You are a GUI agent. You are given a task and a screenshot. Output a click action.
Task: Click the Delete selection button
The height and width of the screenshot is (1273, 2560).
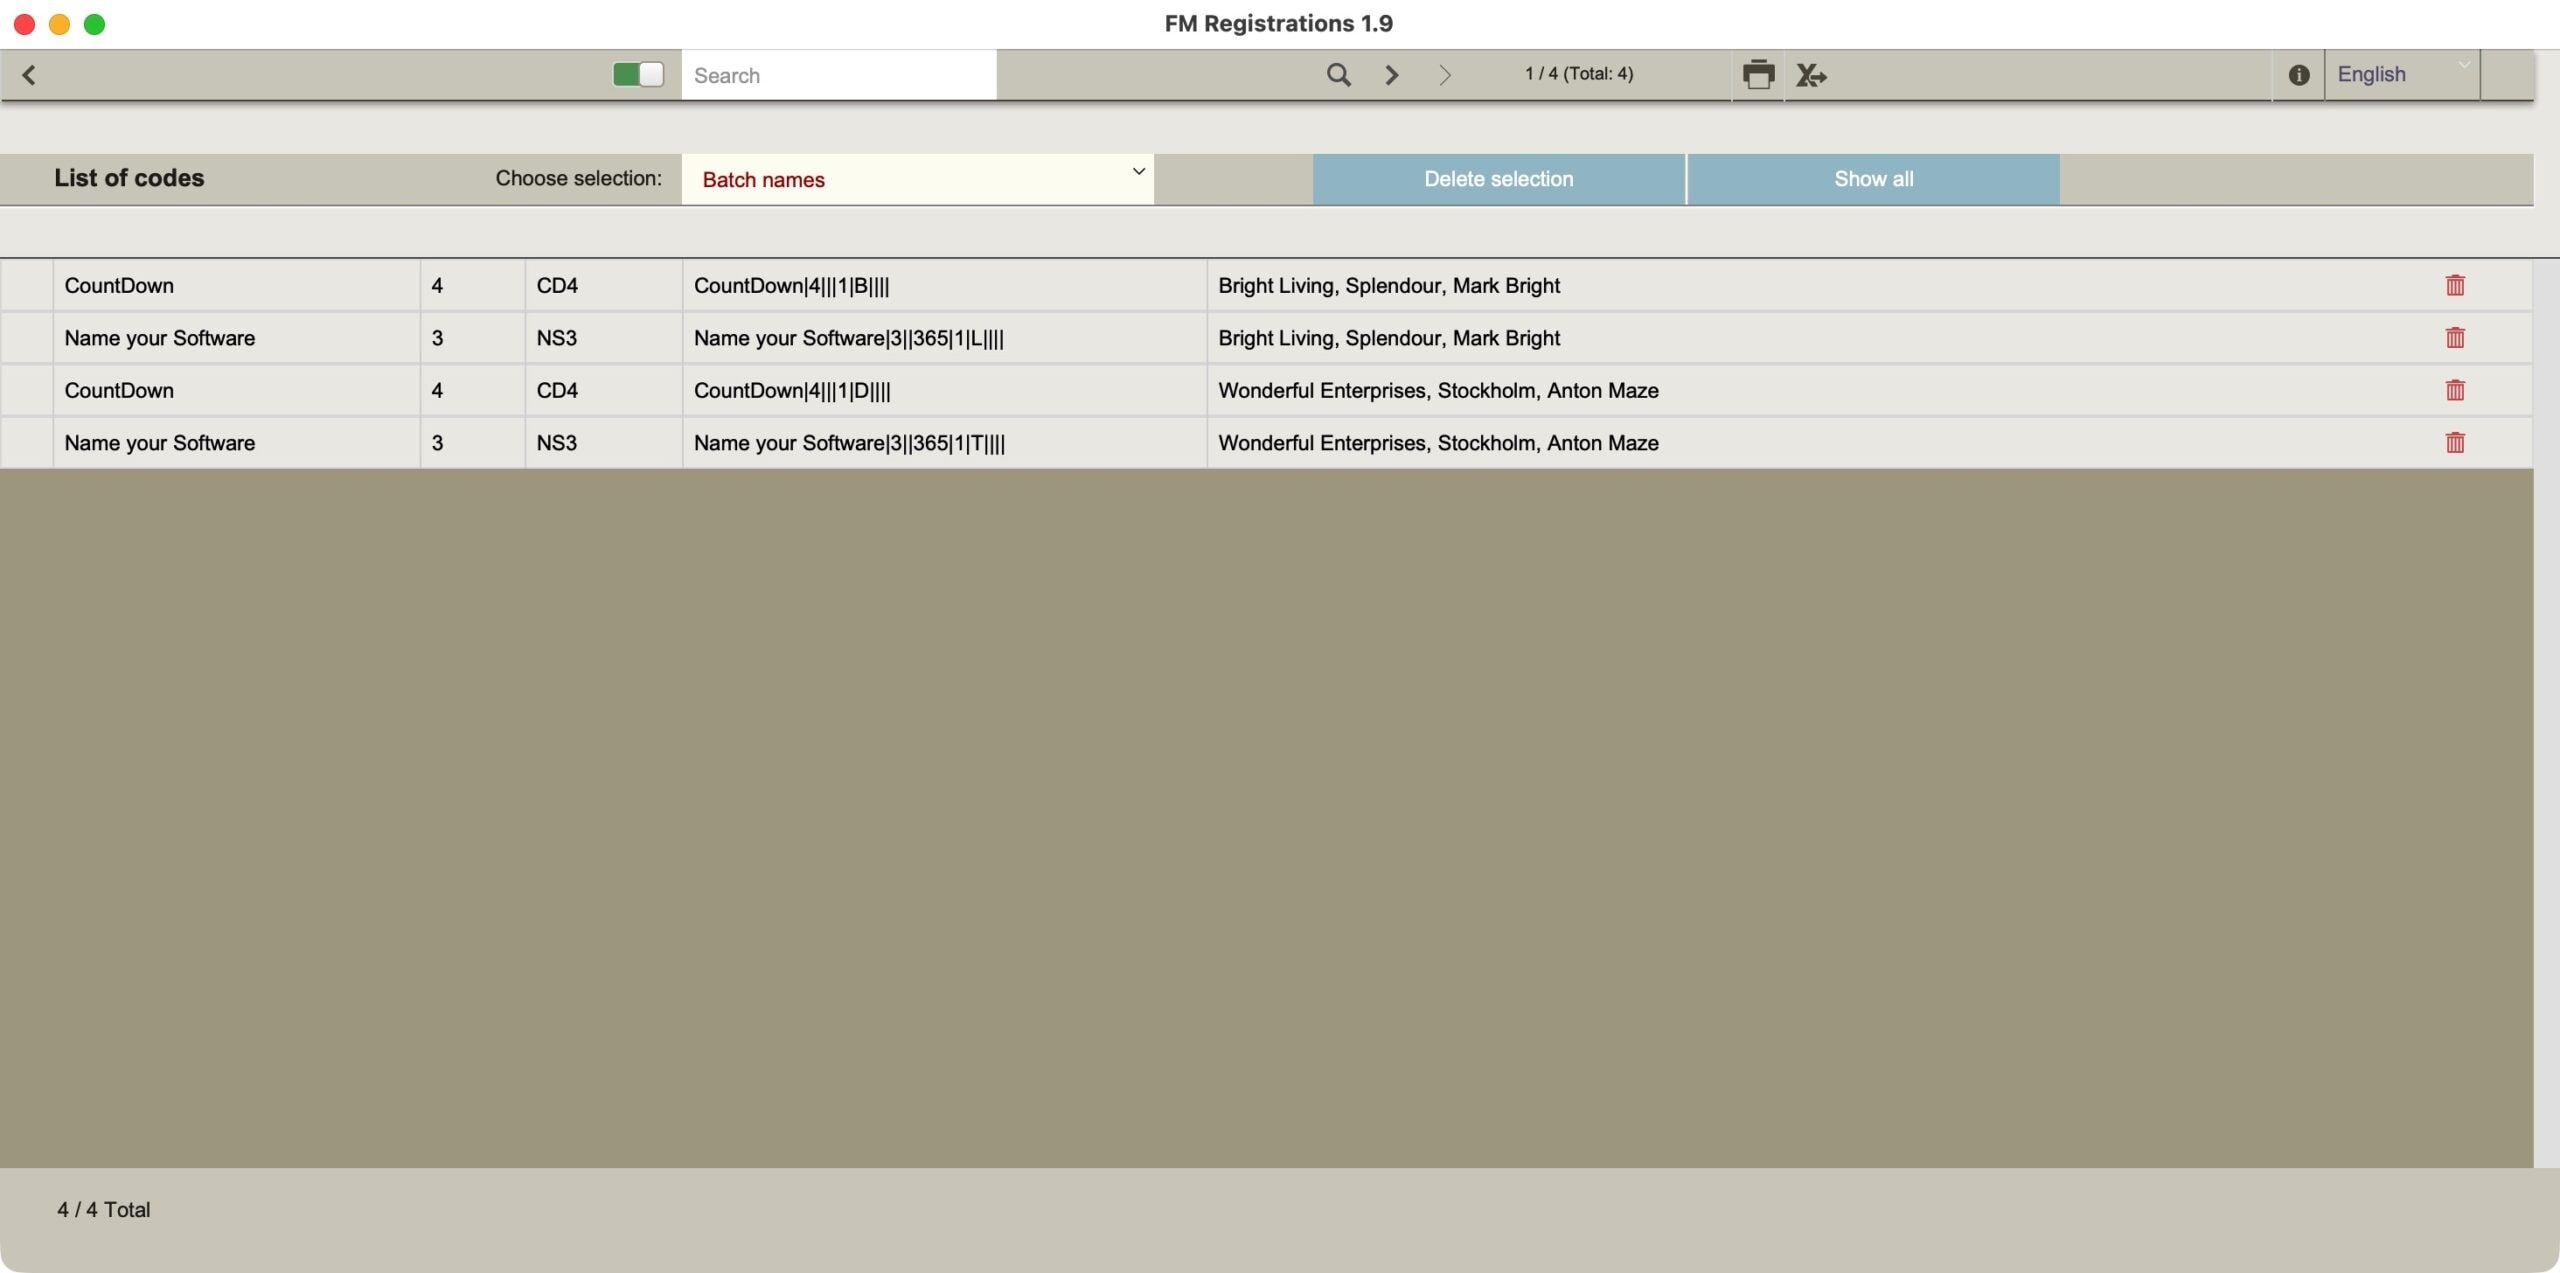1498,180
